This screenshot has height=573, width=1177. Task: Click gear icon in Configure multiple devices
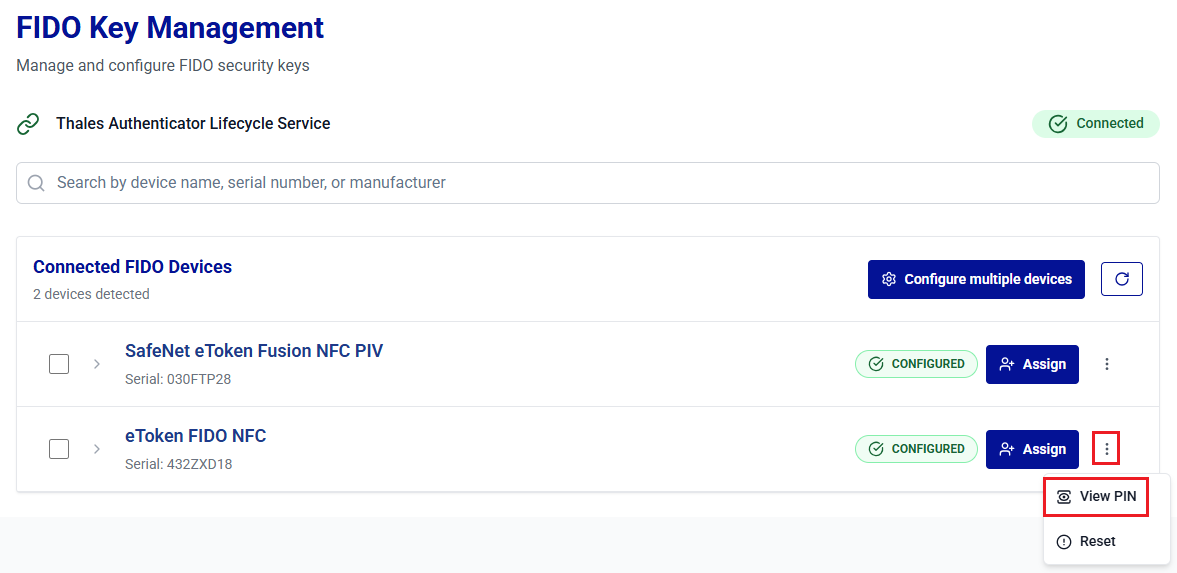[x=888, y=279]
